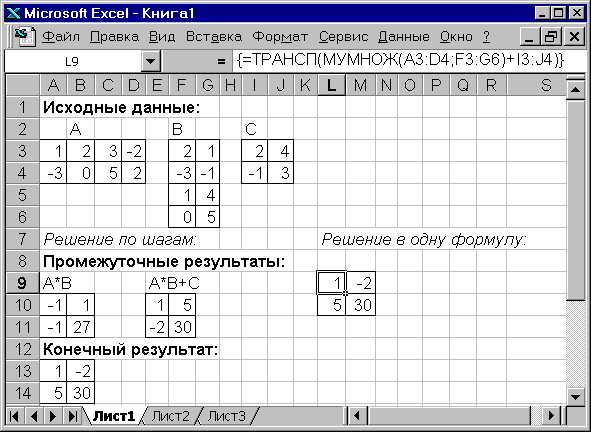The width and height of the screenshot is (591, 432).
Task: Click the horizontal scrollbar thumb
Action: 449,416
